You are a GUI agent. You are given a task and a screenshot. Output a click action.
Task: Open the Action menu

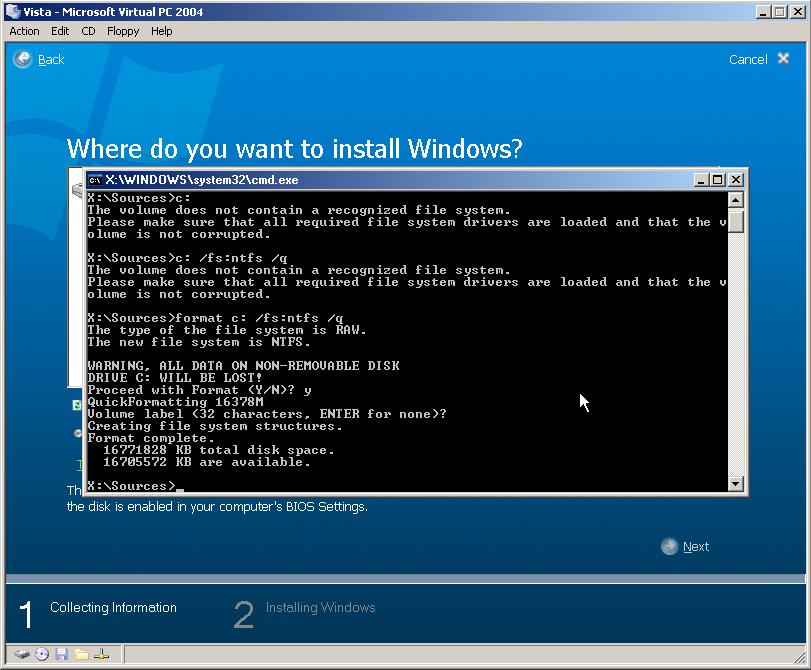pyautogui.click(x=24, y=31)
